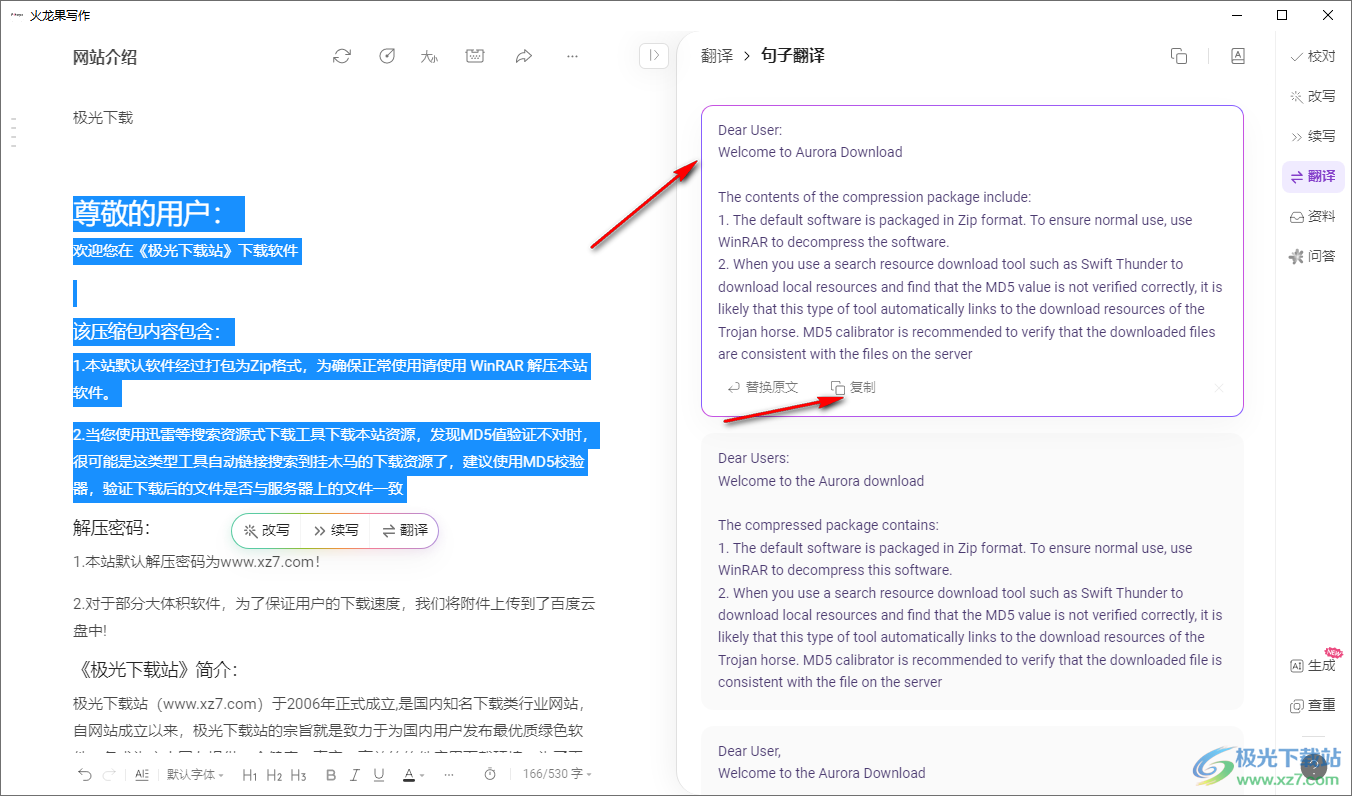The height and width of the screenshot is (796, 1352).
Task: Click the language setting A icon in panel
Action: [1237, 56]
